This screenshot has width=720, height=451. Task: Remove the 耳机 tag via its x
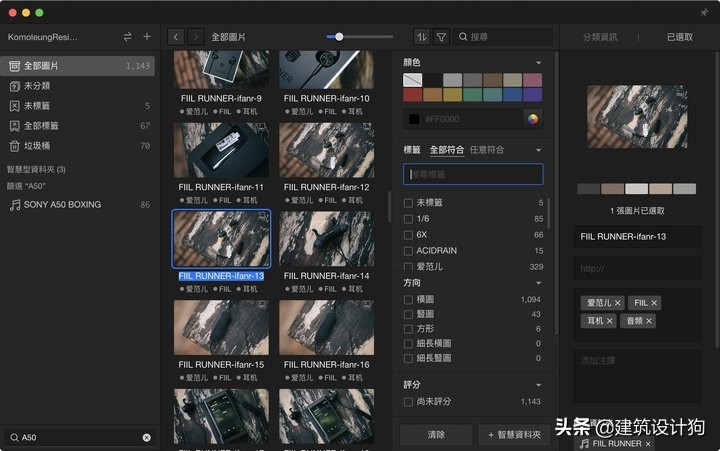[x=609, y=321]
